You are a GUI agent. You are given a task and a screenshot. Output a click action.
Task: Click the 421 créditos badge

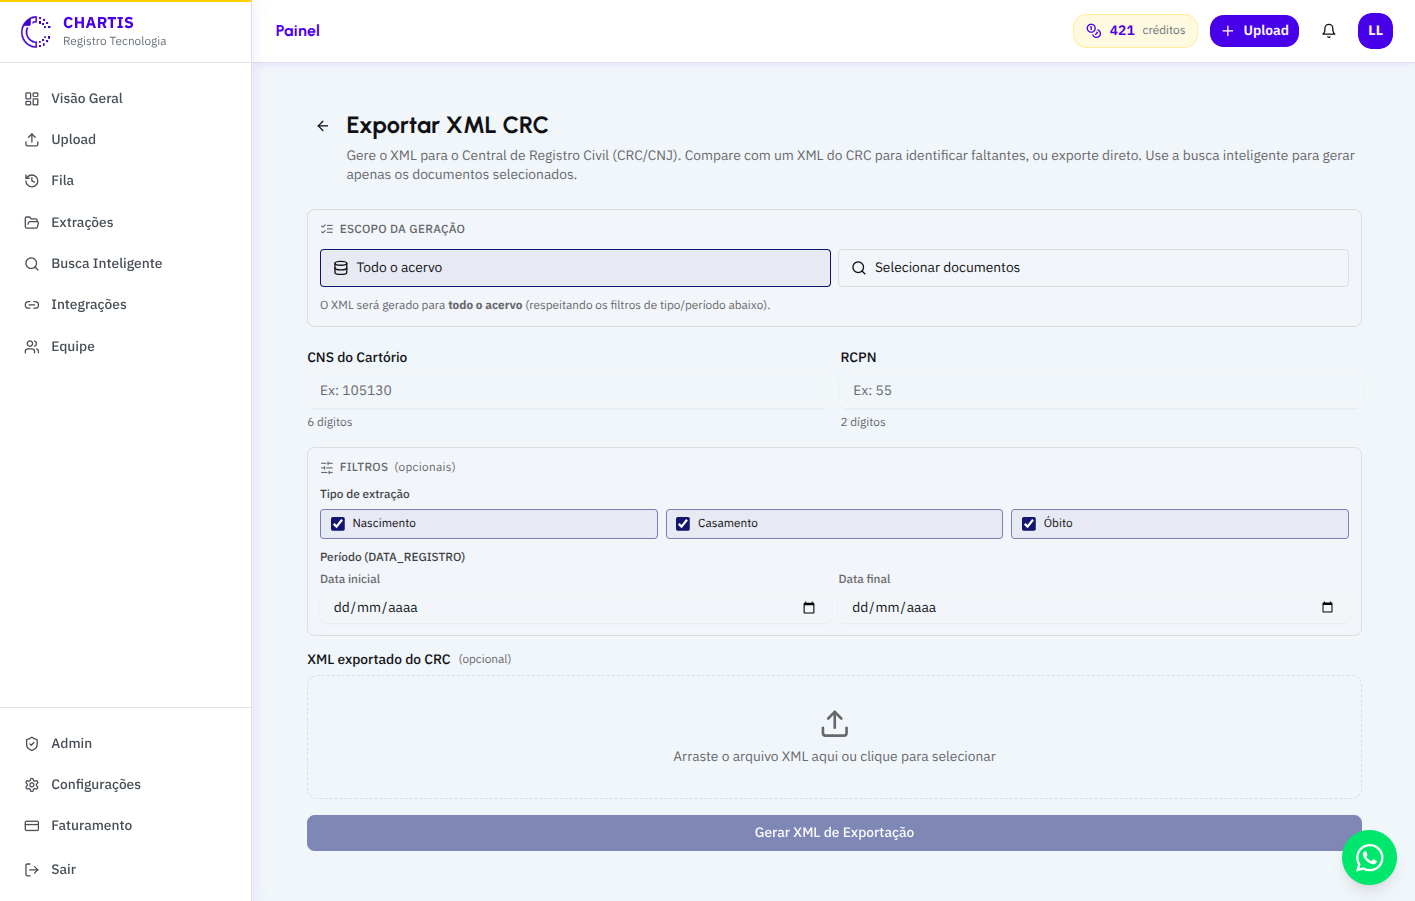pos(1135,31)
